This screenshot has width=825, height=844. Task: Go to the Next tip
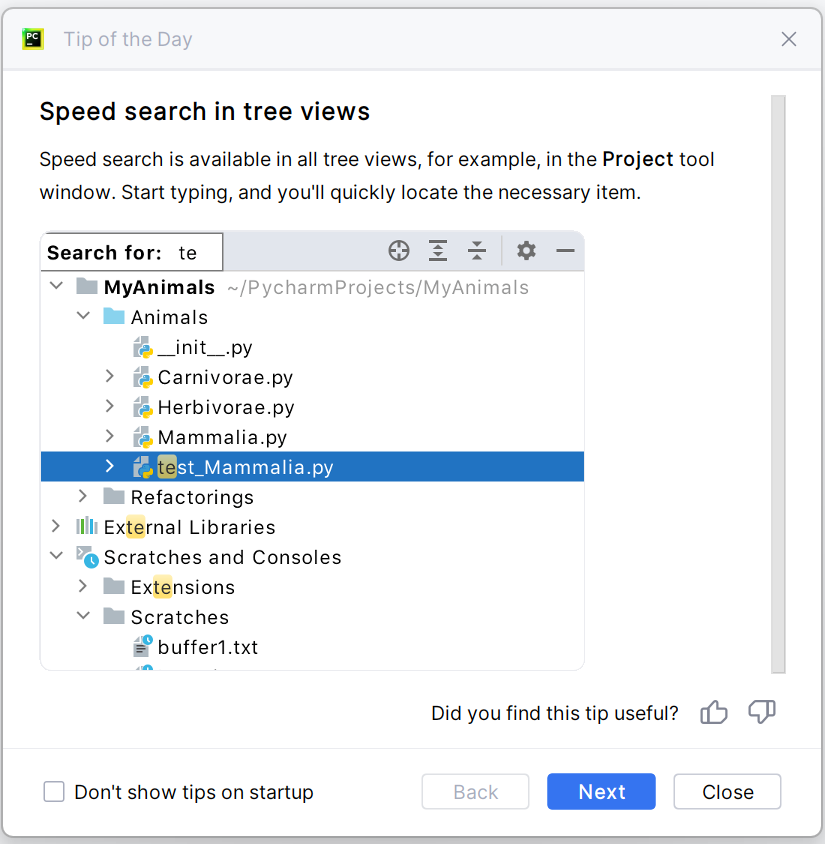pos(601,792)
